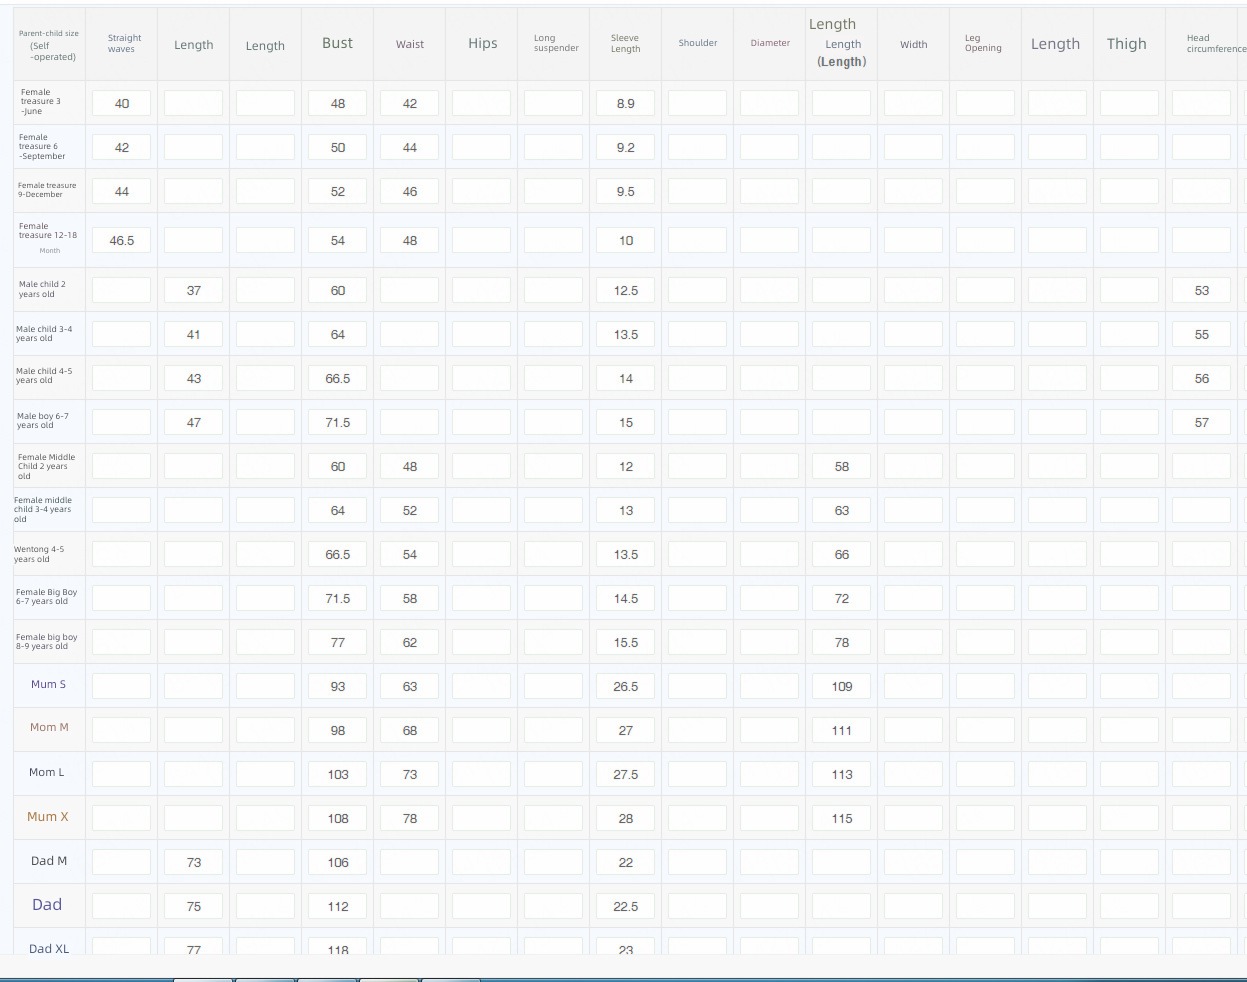Viewport: 1247px width, 982px height.
Task: Select the Shoulder column header
Action: pos(698,43)
